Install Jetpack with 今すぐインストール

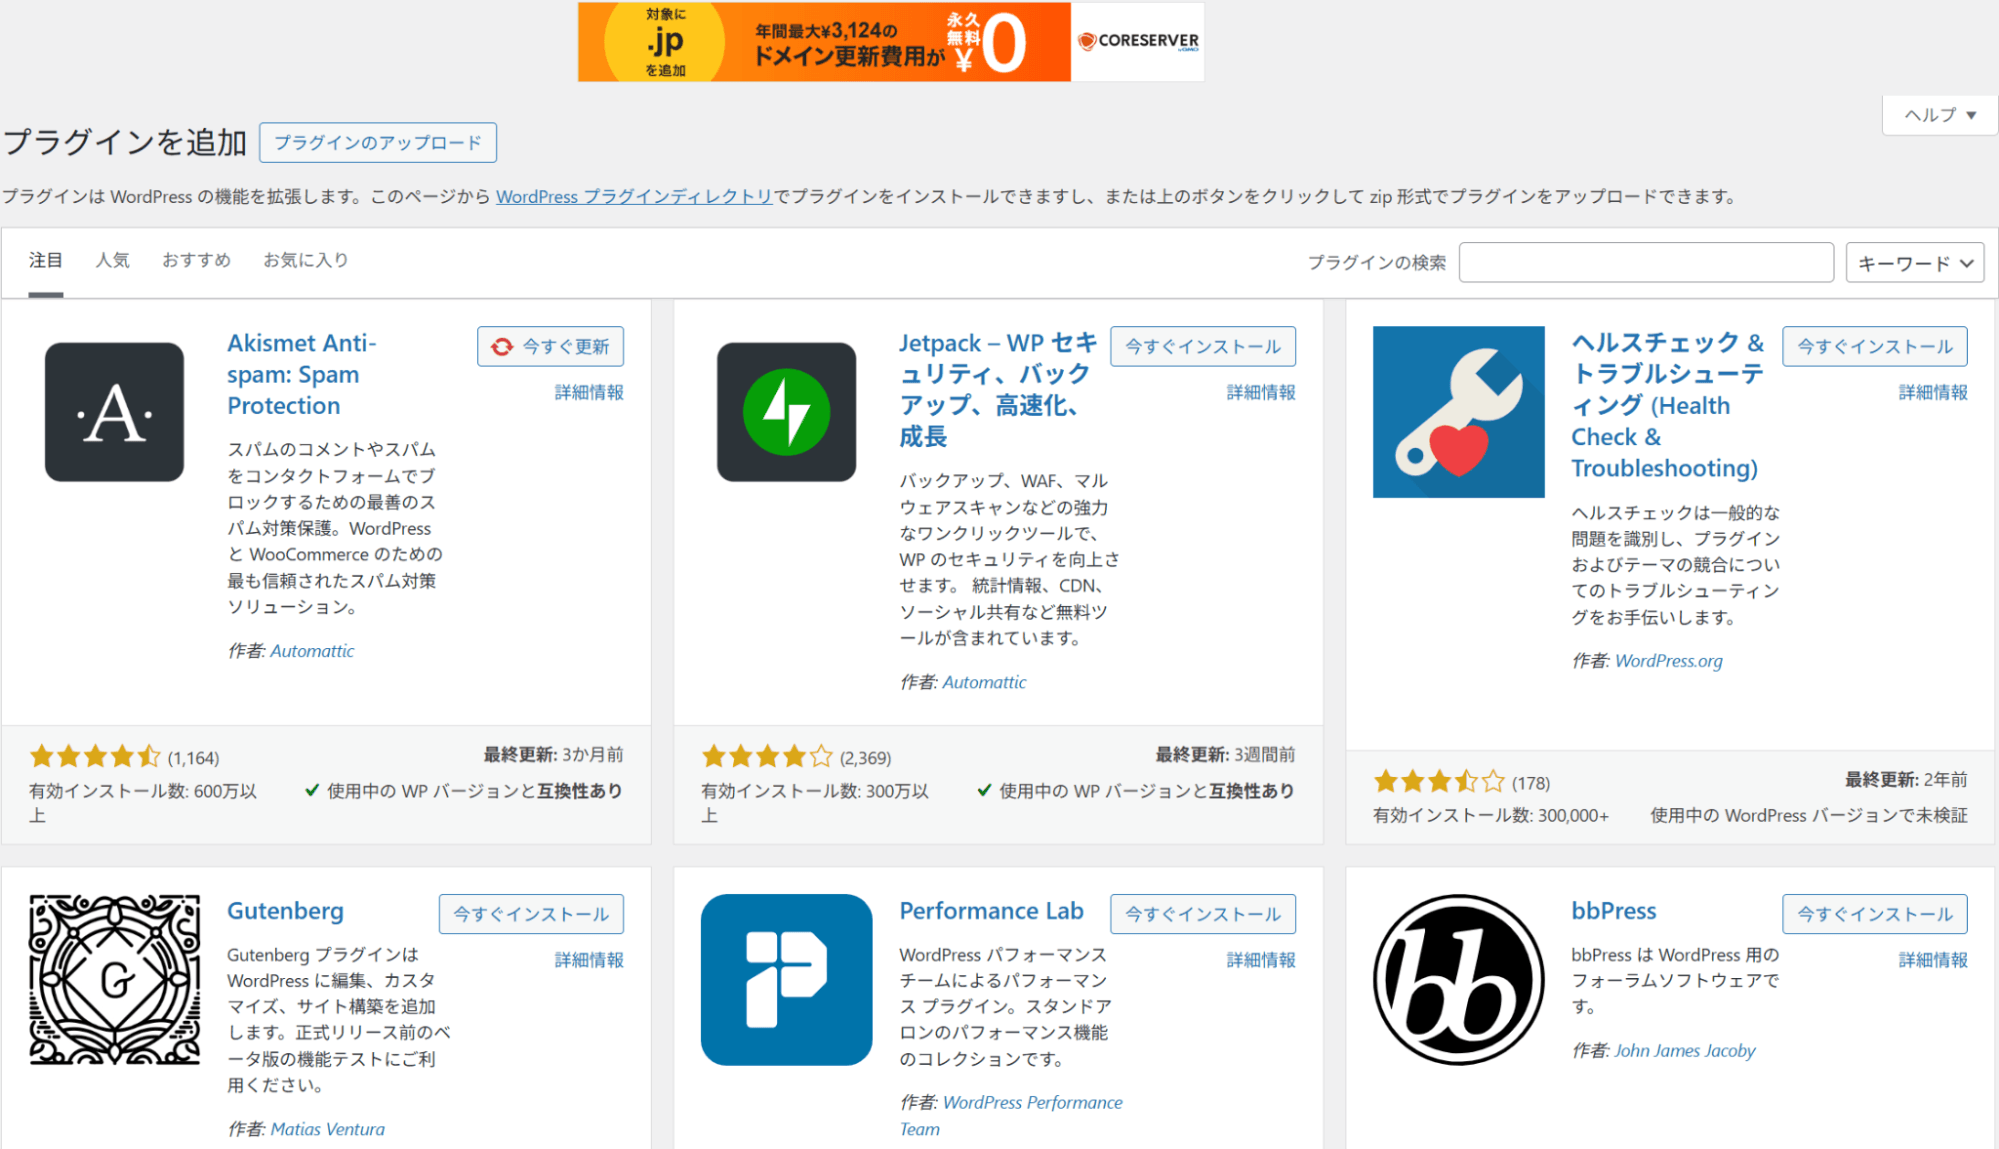1203,346
